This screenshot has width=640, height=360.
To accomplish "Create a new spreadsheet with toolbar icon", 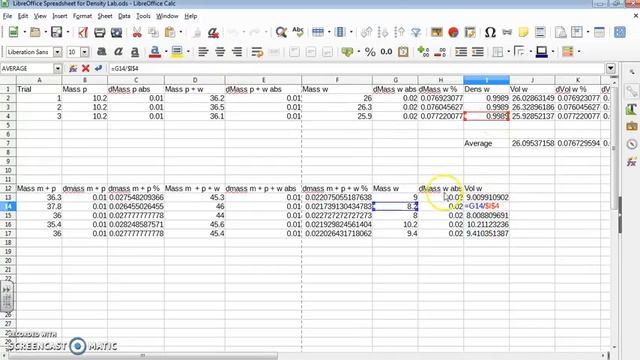I will point(13,32).
